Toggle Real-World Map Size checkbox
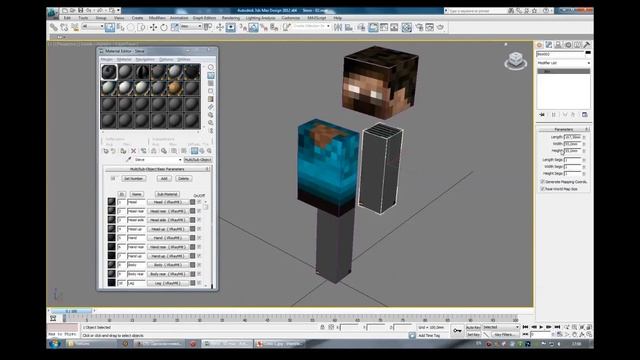 pos(542,189)
